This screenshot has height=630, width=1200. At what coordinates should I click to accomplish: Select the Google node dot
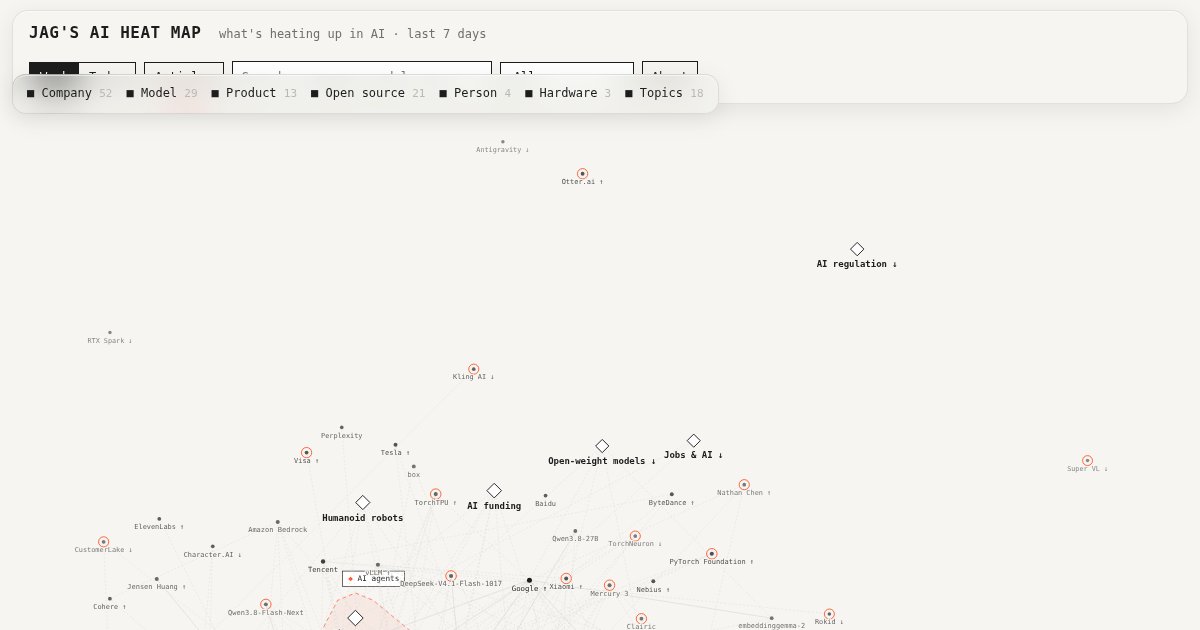coord(530,580)
